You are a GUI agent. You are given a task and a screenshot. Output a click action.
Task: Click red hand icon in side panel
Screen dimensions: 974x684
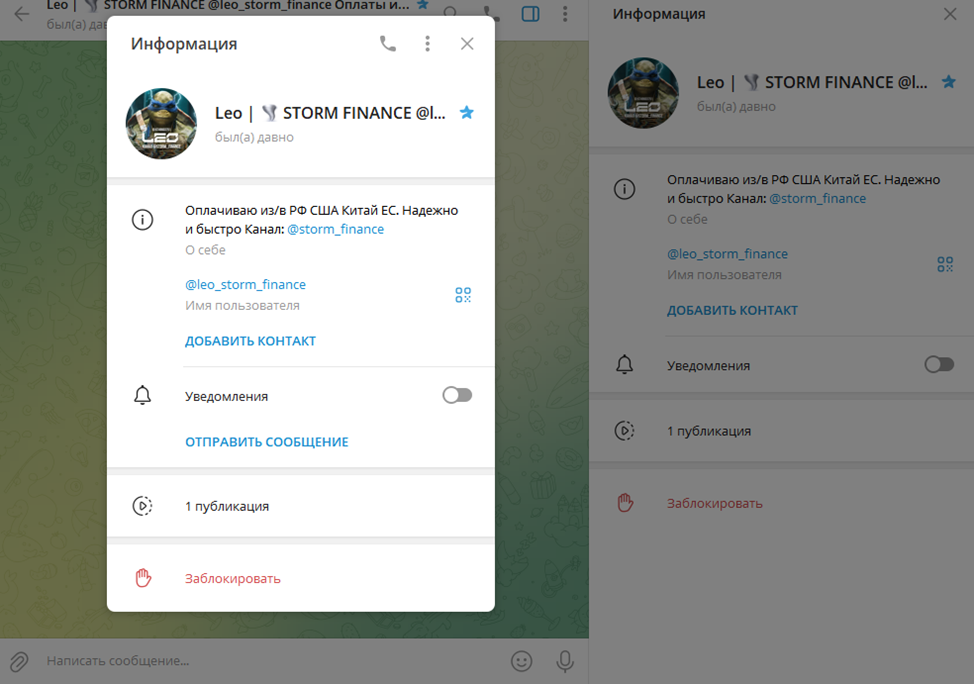pos(625,503)
